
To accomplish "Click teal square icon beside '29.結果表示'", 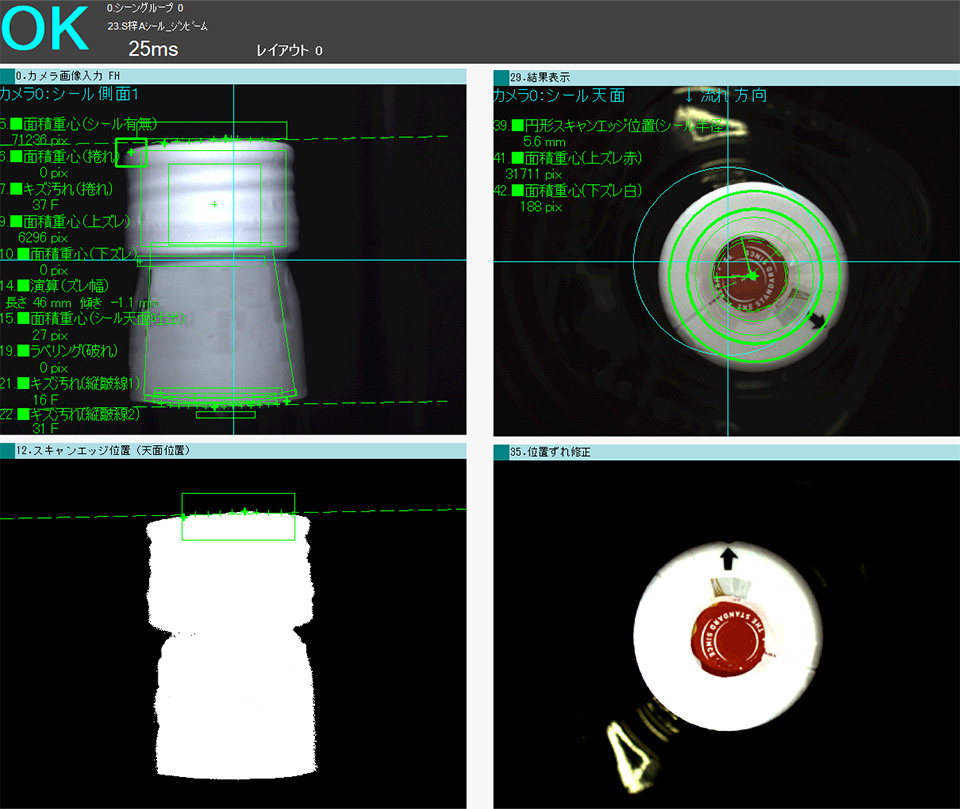I will [x=501, y=76].
